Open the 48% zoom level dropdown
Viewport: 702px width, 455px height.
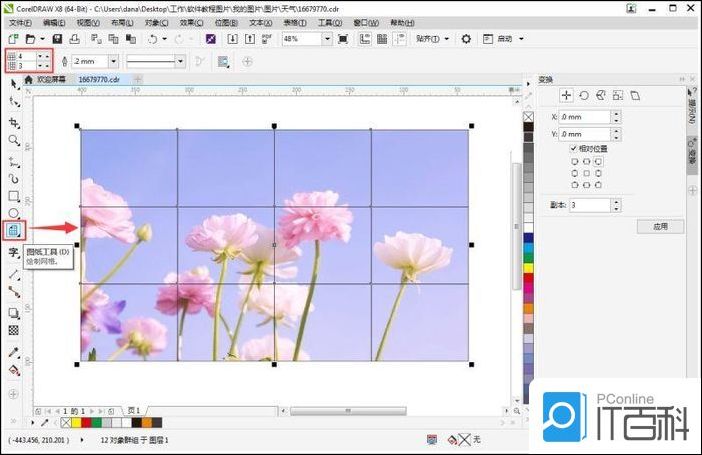327,39
